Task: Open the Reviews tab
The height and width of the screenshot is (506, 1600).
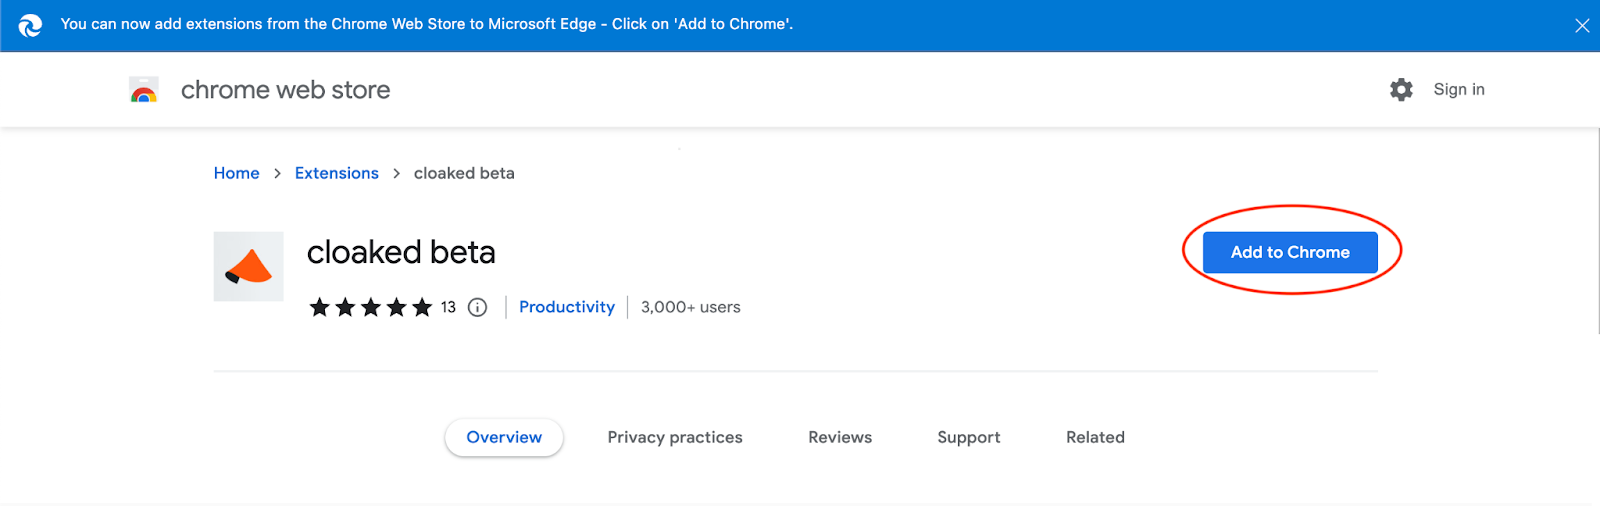Action: [840, 437]
